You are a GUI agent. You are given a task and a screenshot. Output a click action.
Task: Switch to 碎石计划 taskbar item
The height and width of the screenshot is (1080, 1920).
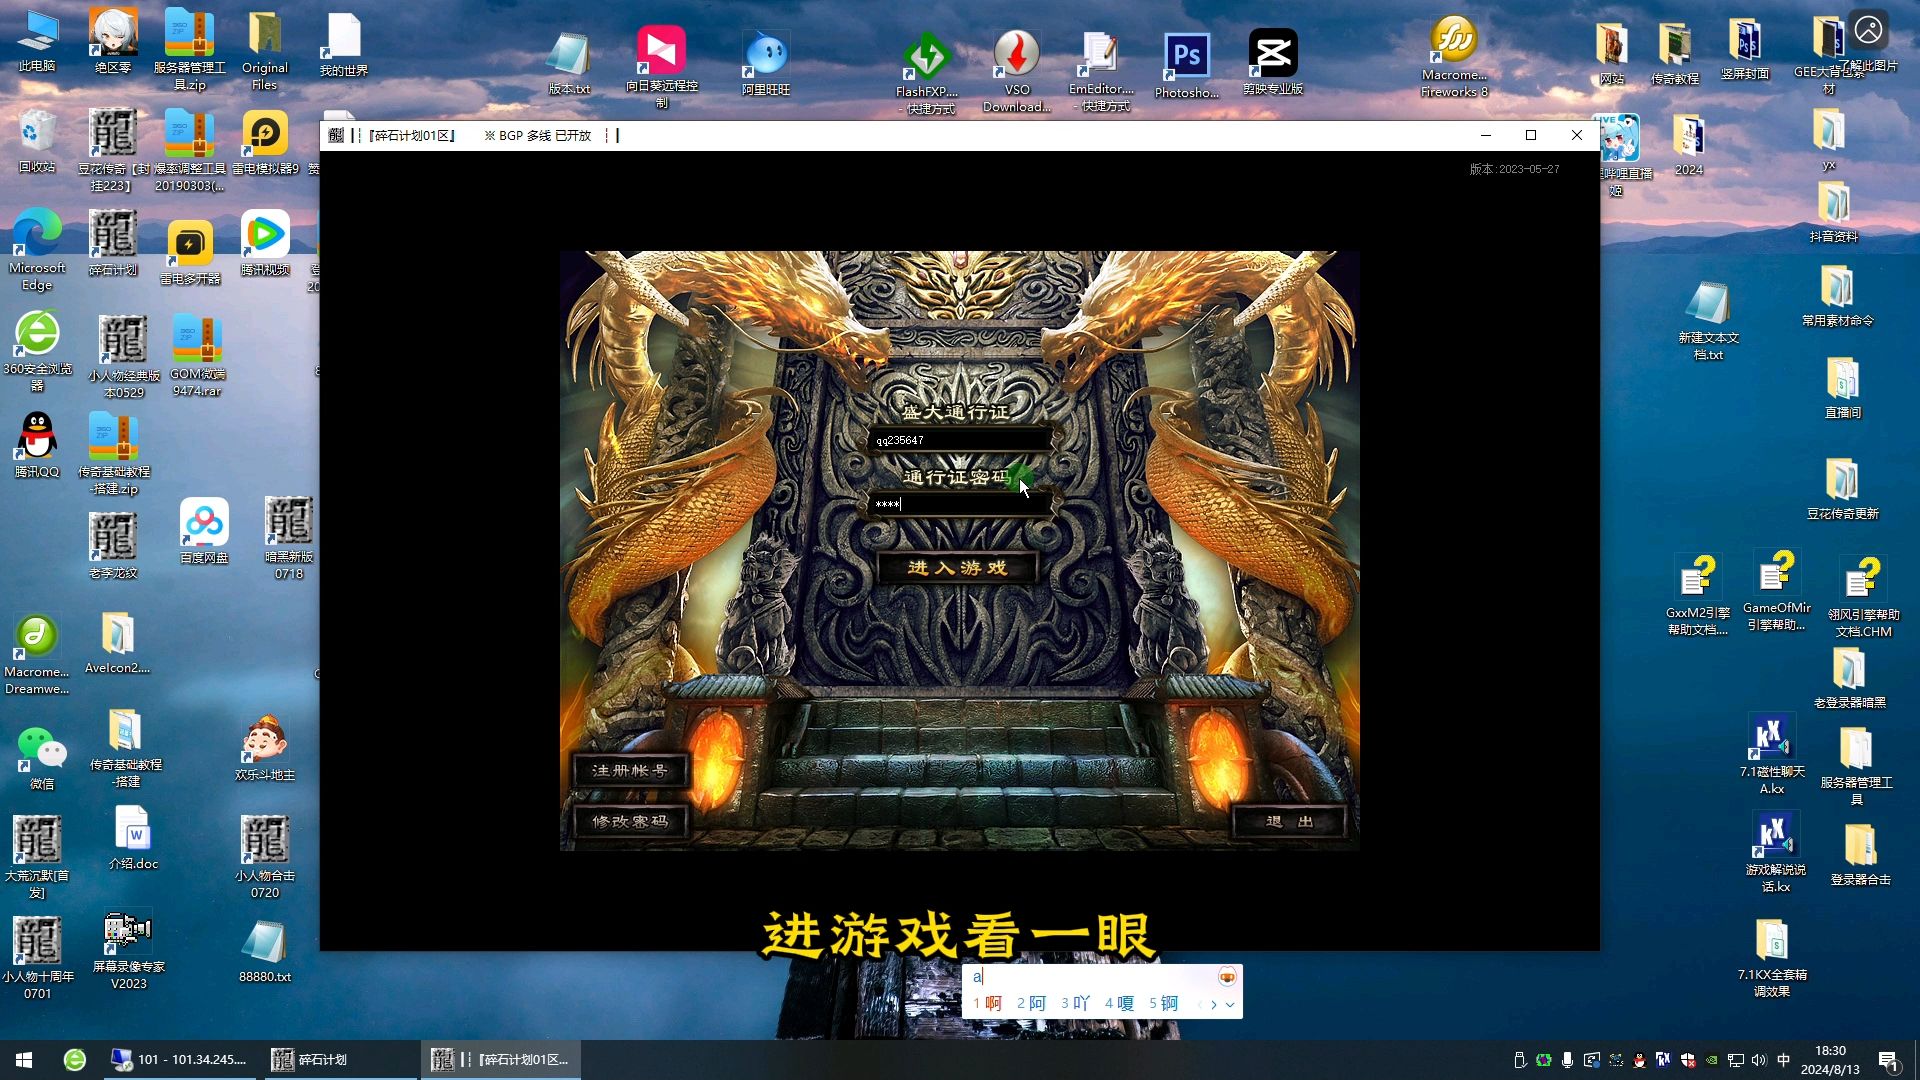pos(340,1060)
